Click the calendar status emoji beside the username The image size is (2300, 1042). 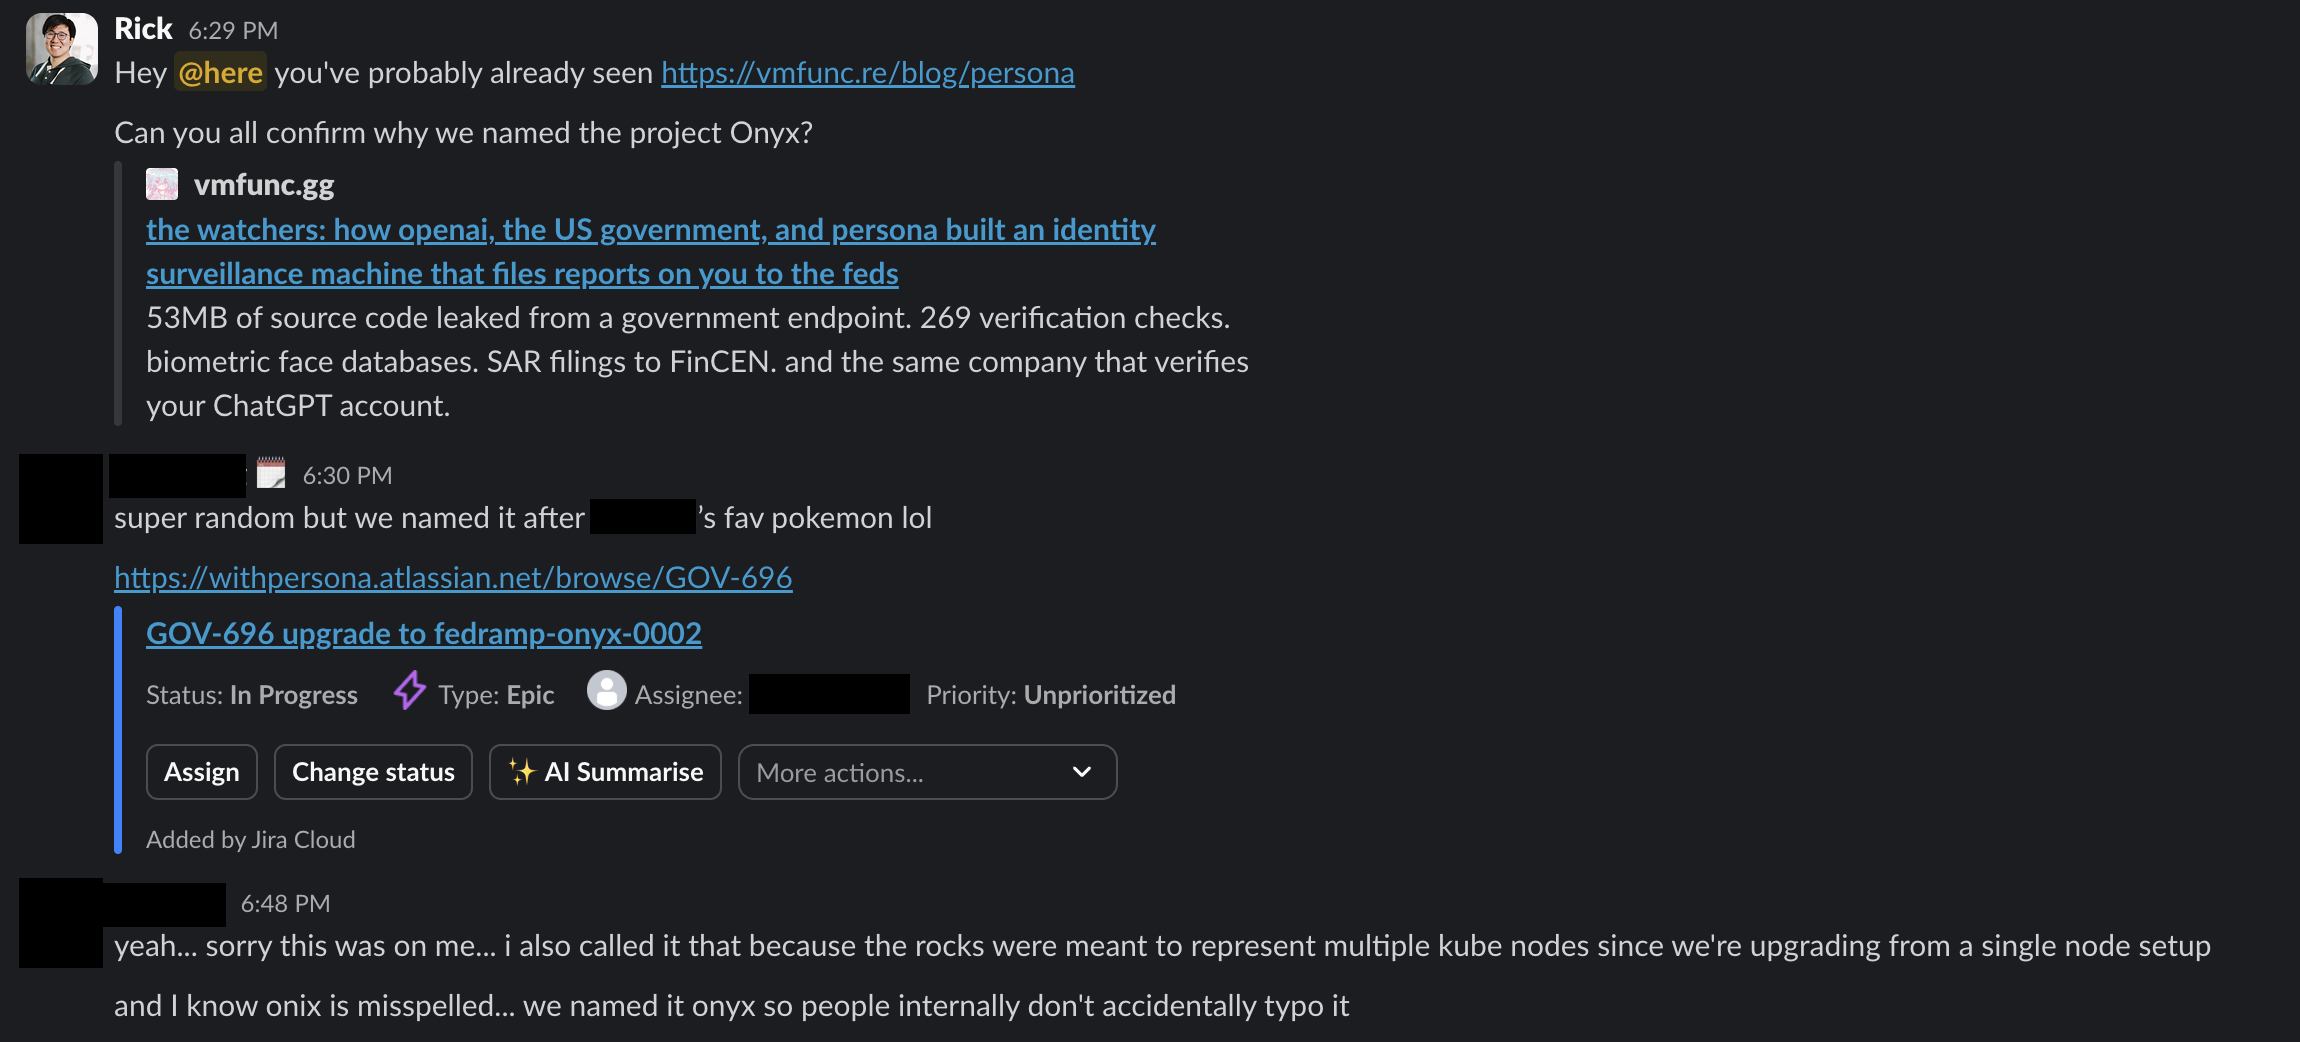pyautogui.click(x=271, y=473)
